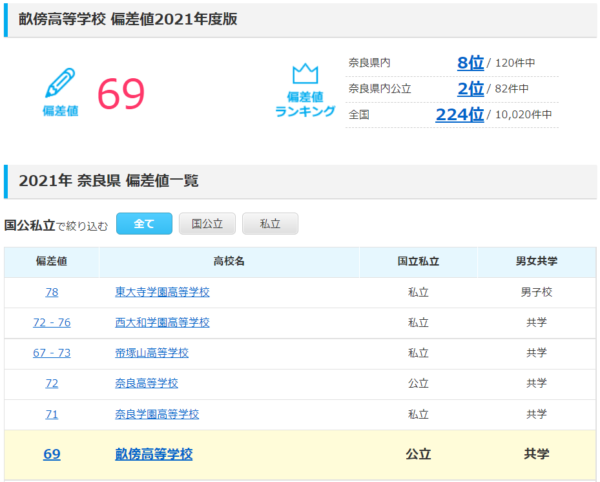Click 私立 cell in 西大和学園 row
600x482 pixels.
click(x=418, y=322)
